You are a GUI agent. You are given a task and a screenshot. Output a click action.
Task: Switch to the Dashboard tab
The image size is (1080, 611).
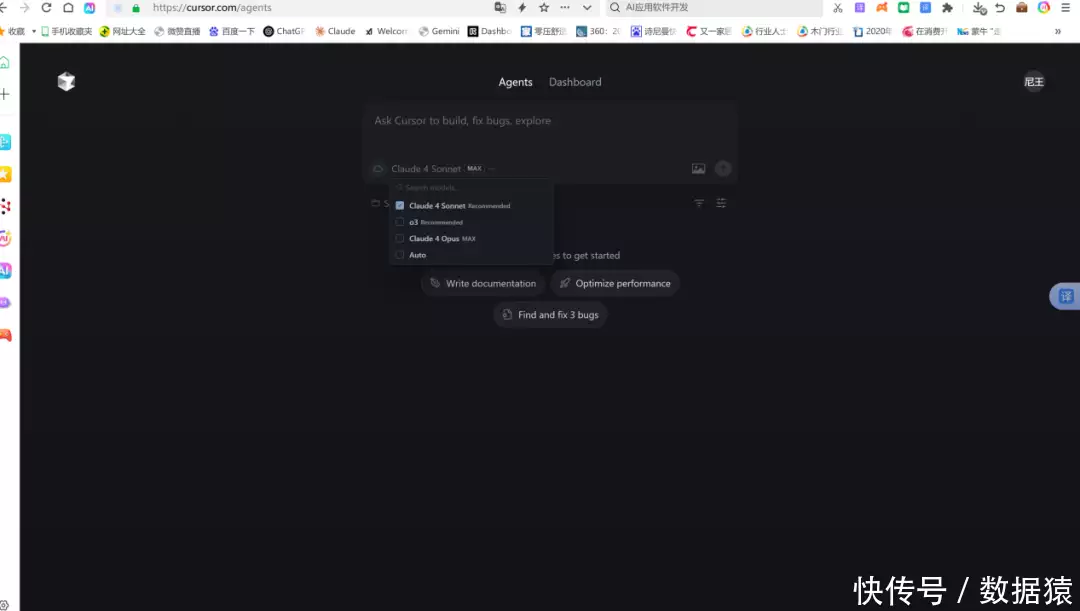[574, 82]
